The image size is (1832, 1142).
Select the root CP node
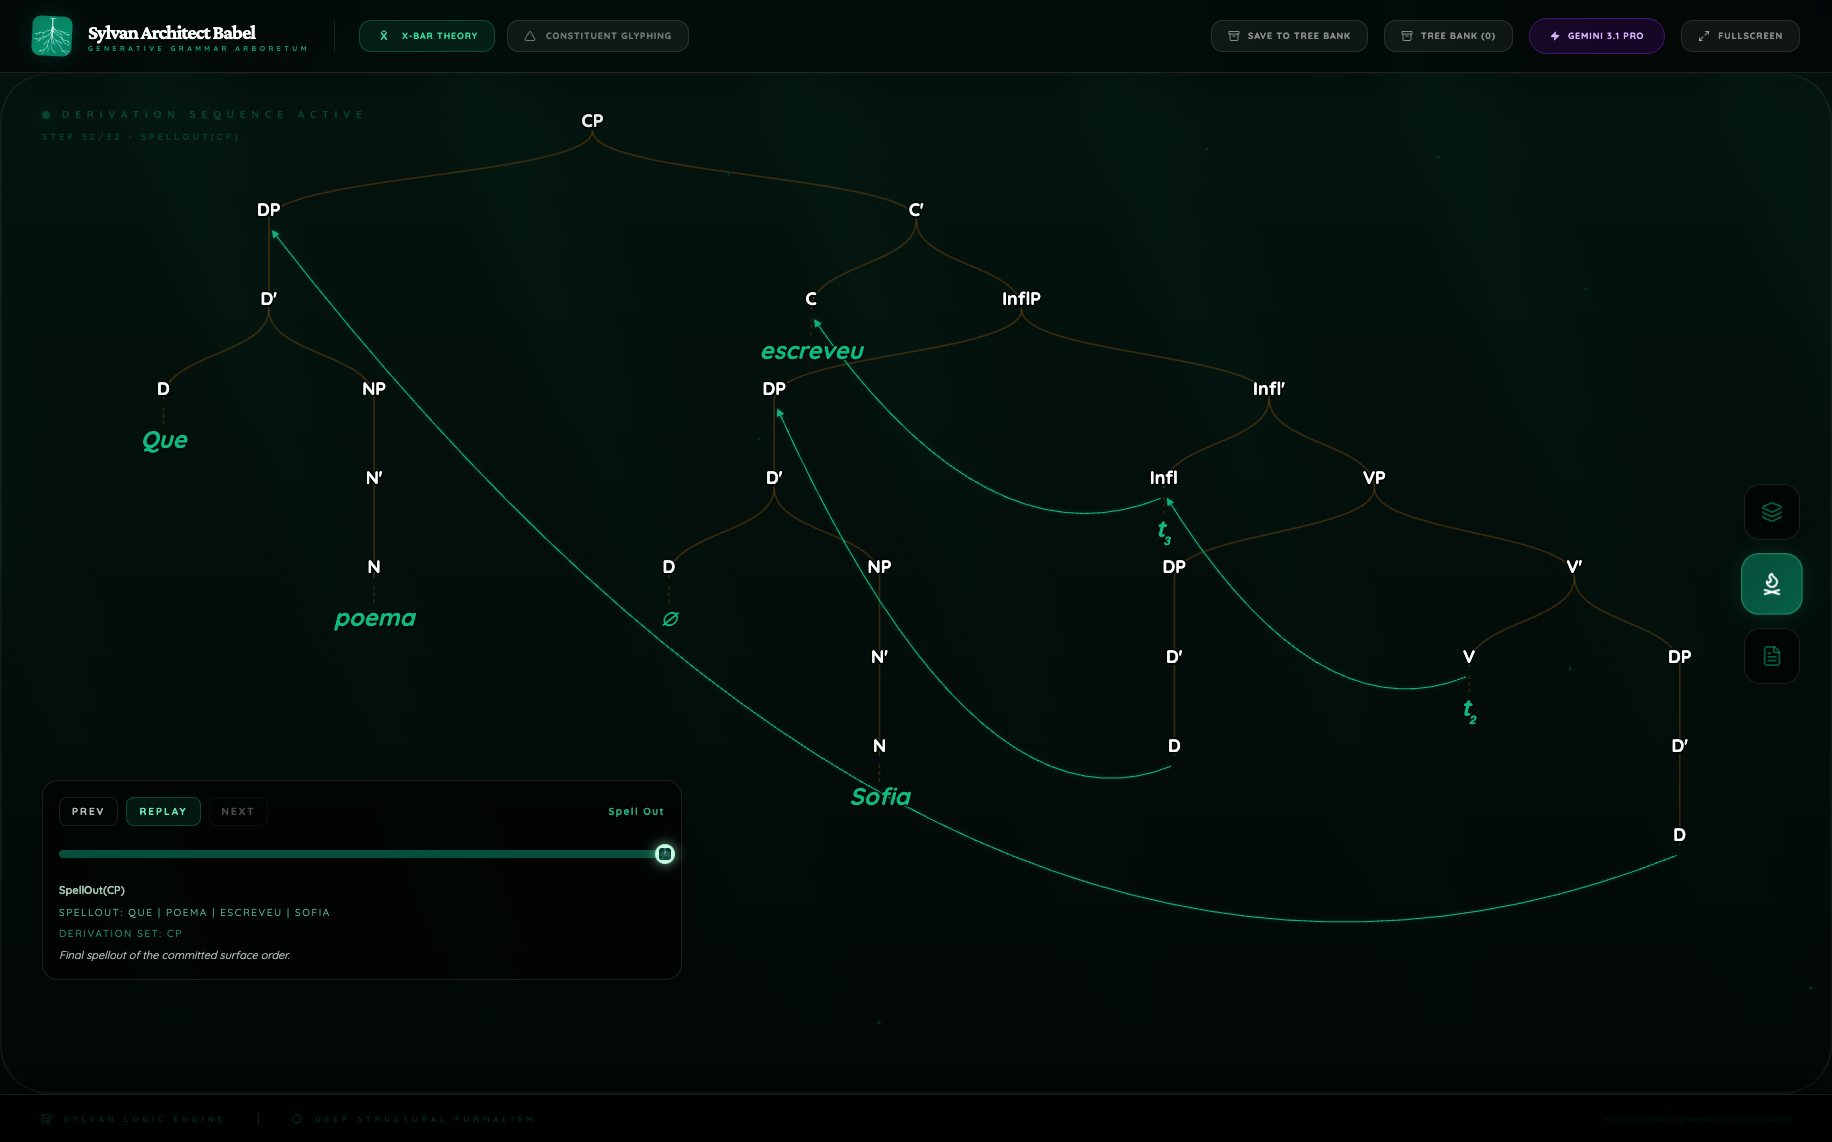592,121
